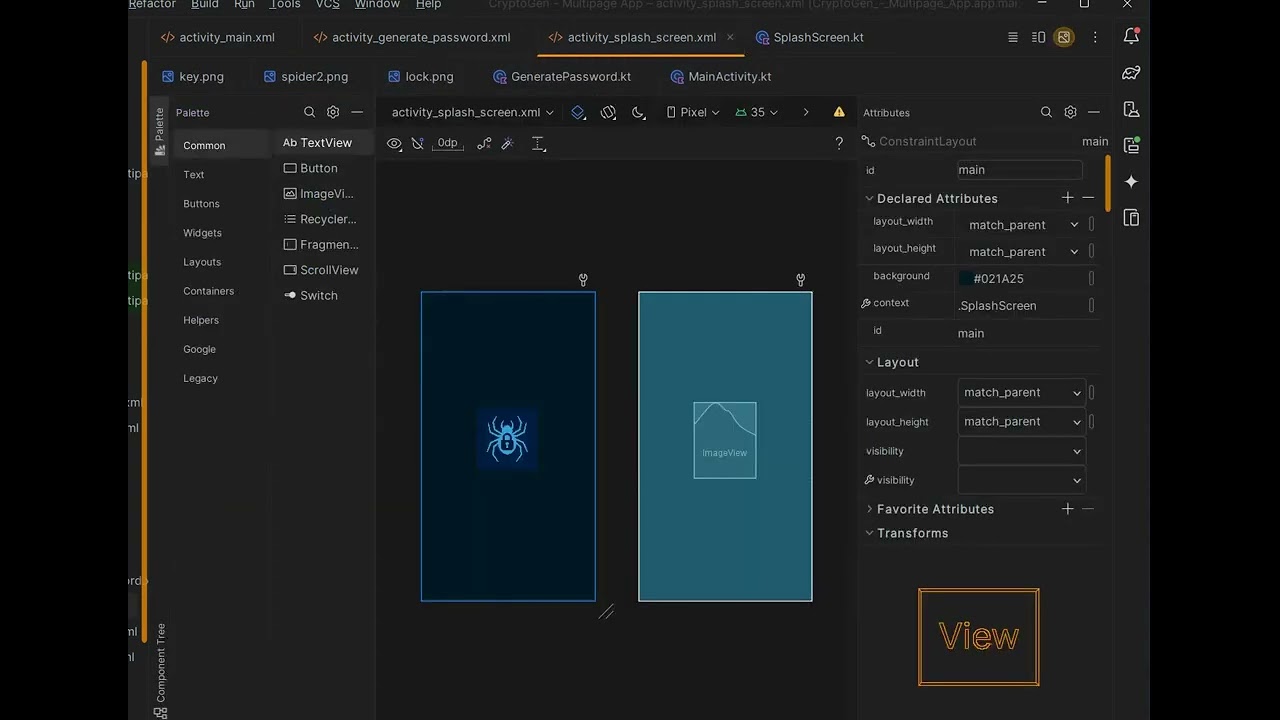Open the Device Manager side icon

[1132, 109]
